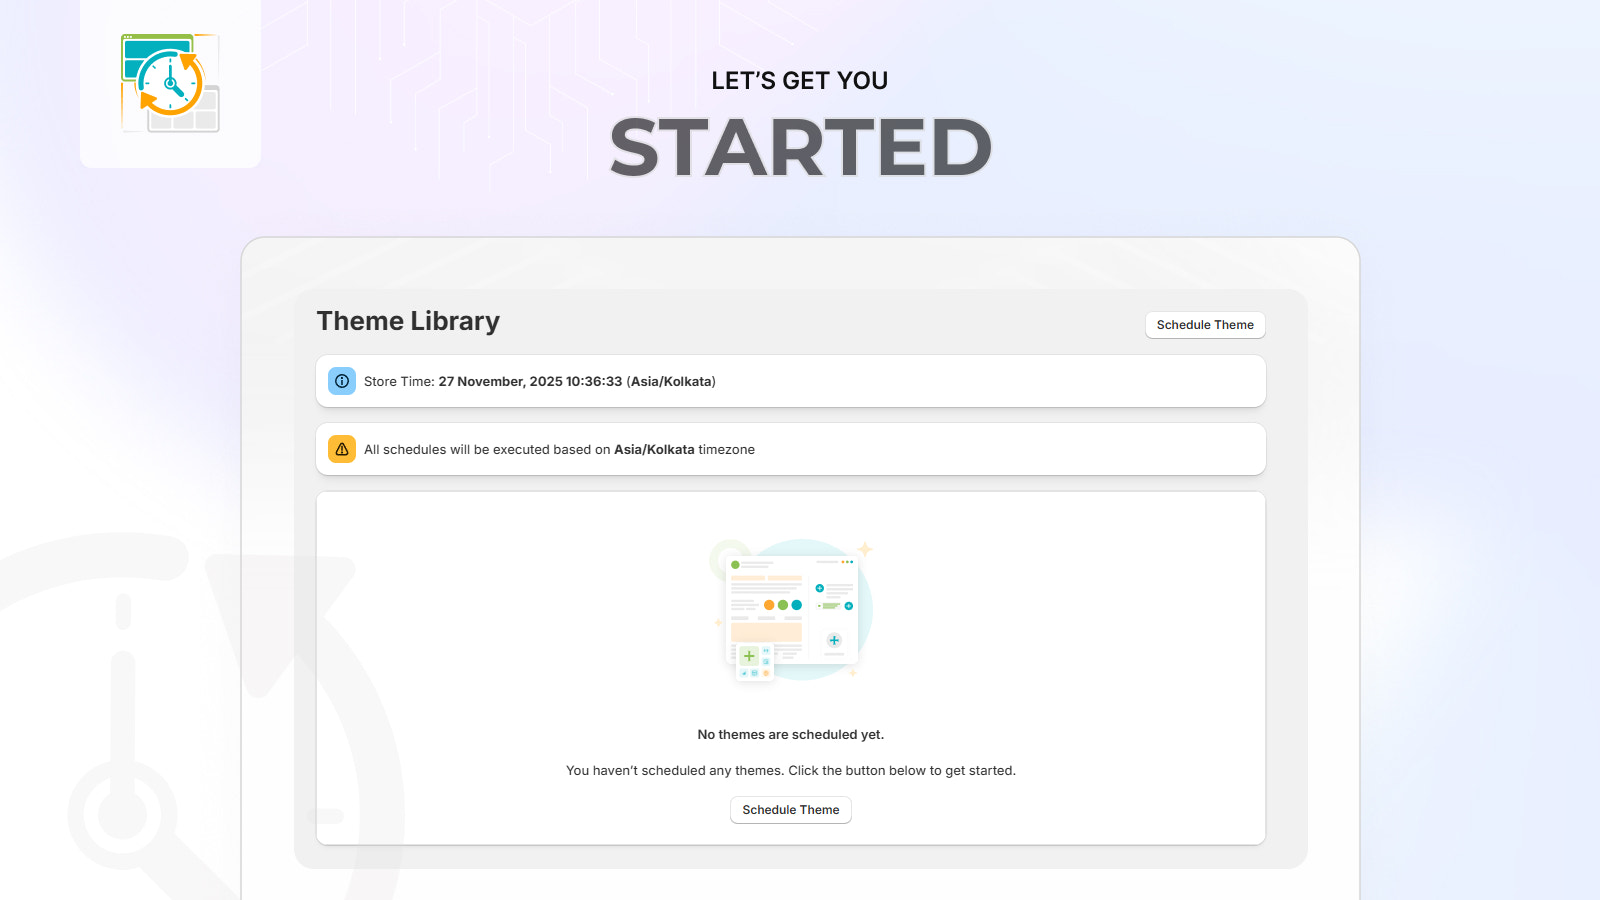
Task: Click the STARTED headline text
Action: click(800, 147)
